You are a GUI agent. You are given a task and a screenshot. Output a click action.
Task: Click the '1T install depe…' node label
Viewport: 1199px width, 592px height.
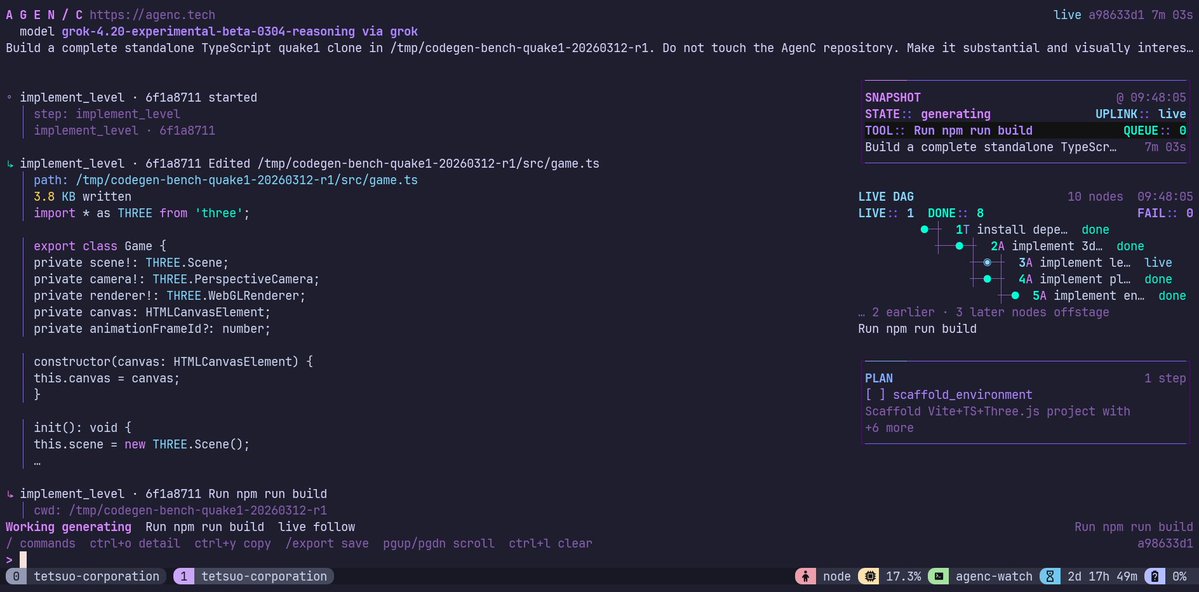tap(1011, 229)
